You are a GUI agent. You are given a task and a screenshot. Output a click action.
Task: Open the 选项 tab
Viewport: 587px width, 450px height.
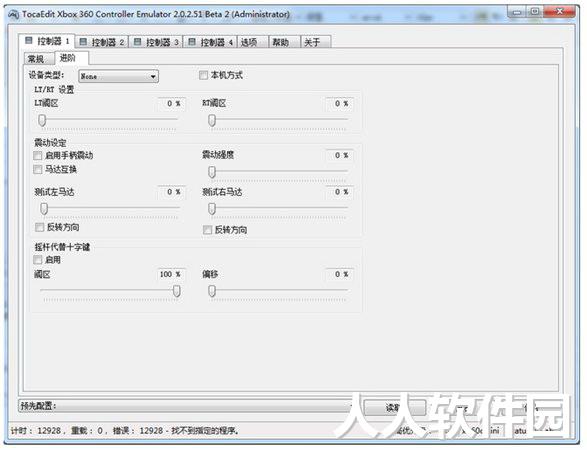(252, 42)
